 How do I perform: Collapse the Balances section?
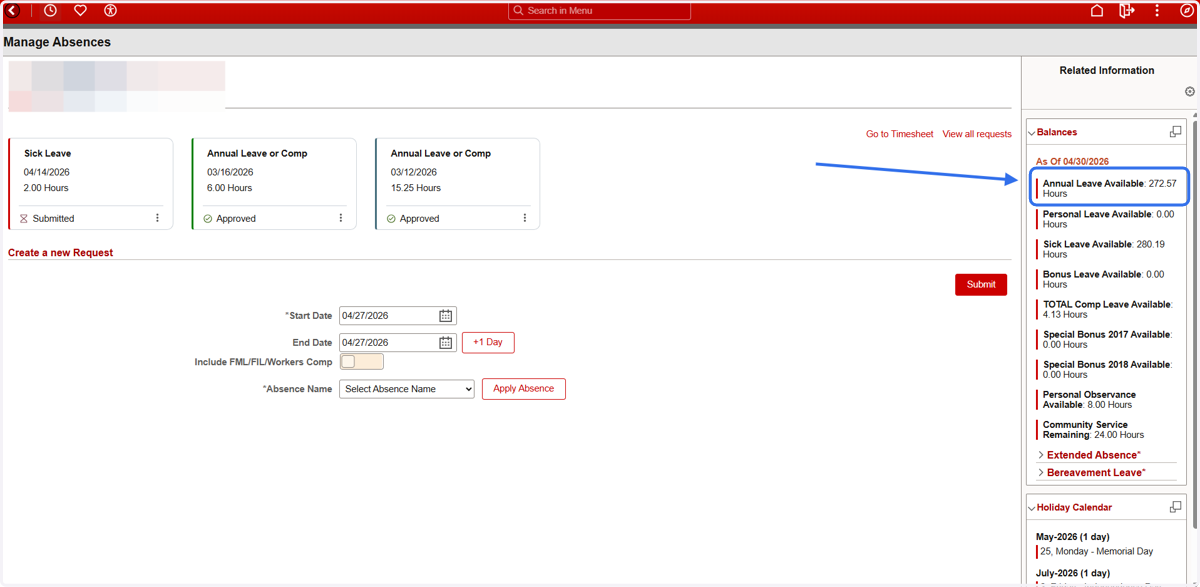click(x=1032, y=132)
